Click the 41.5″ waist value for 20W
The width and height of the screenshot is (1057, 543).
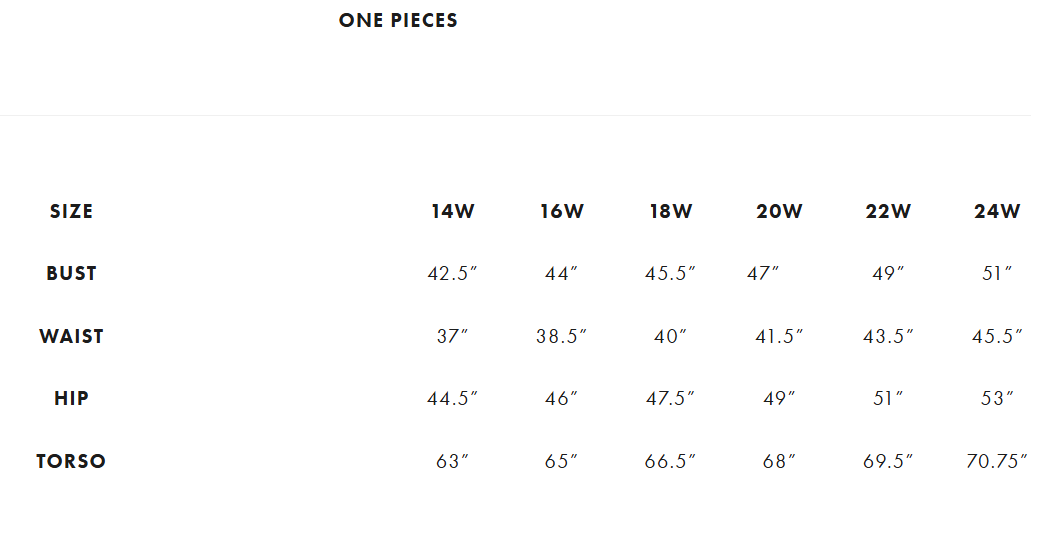click(779, 337)
